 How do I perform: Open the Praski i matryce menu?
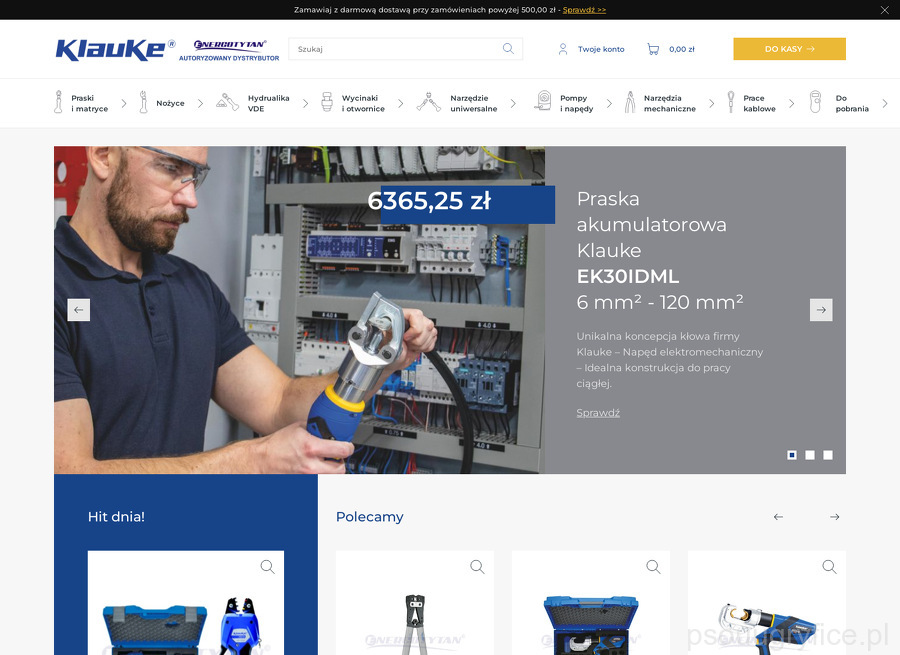coord(90,103)
